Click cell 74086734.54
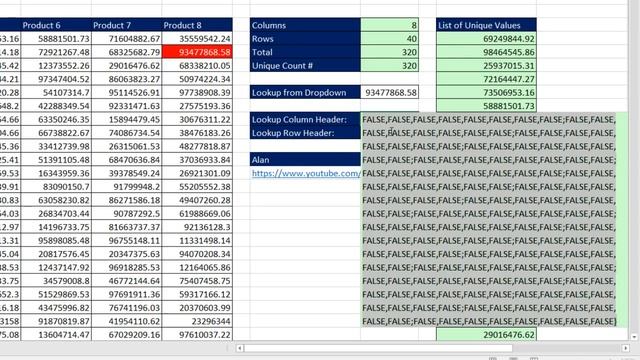 click(x=127, y=133)
